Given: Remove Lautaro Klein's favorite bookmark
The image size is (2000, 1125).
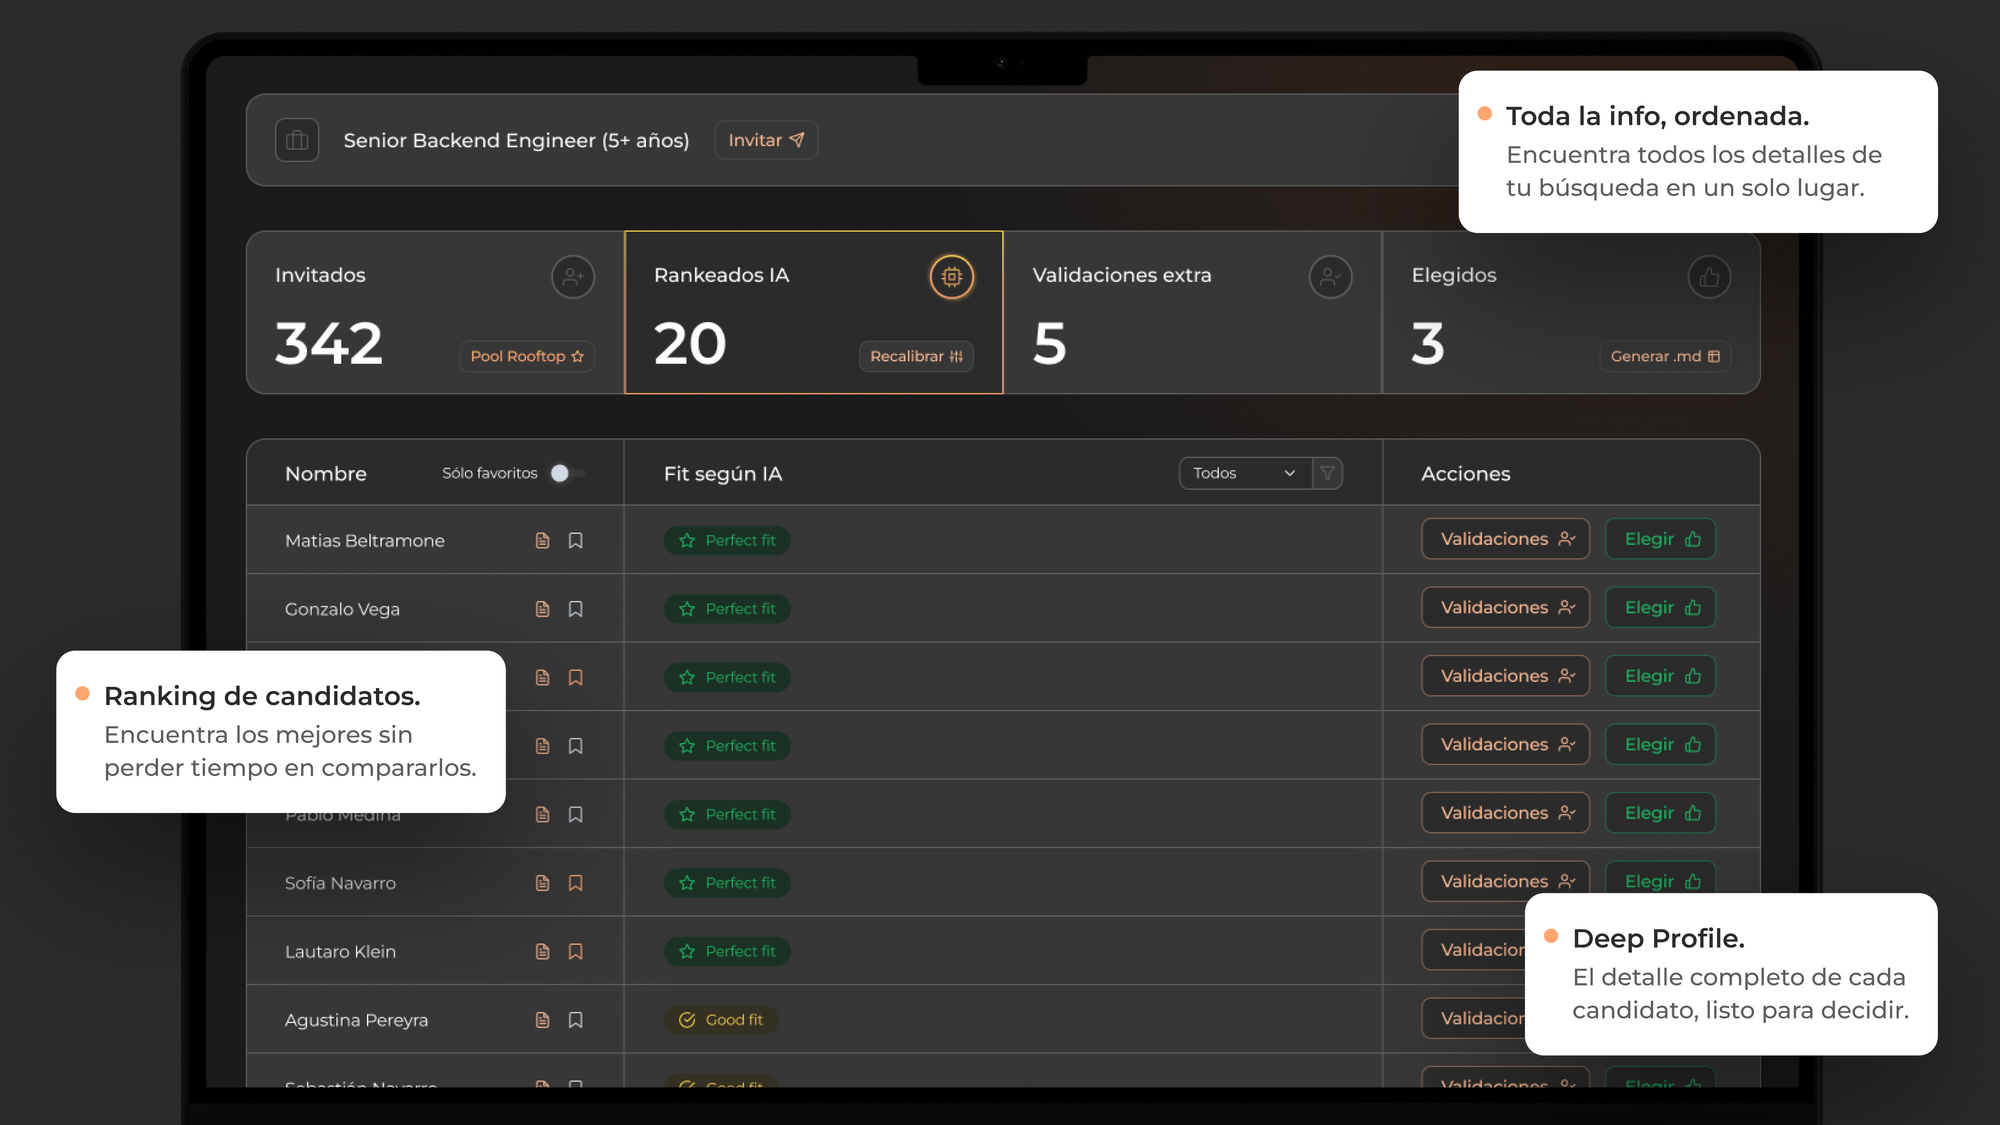Looking at the screenshot, I should 575,952.
